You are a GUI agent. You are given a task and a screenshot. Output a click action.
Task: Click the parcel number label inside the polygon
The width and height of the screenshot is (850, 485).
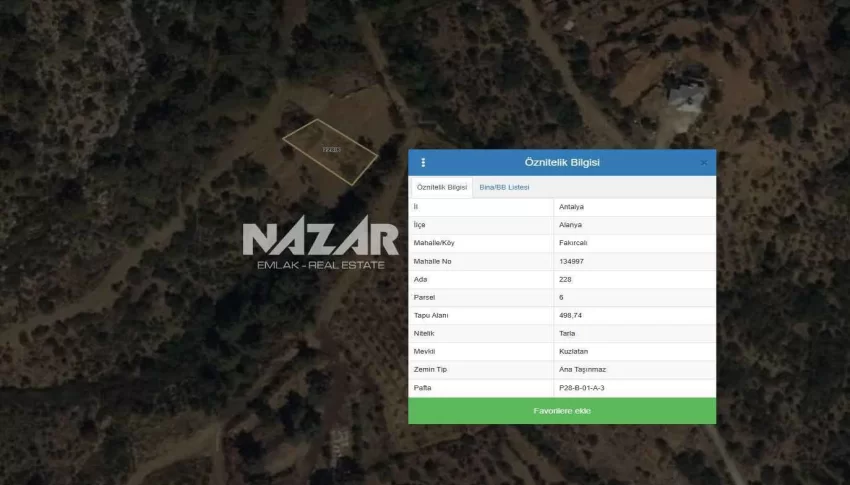click(331, 150)
